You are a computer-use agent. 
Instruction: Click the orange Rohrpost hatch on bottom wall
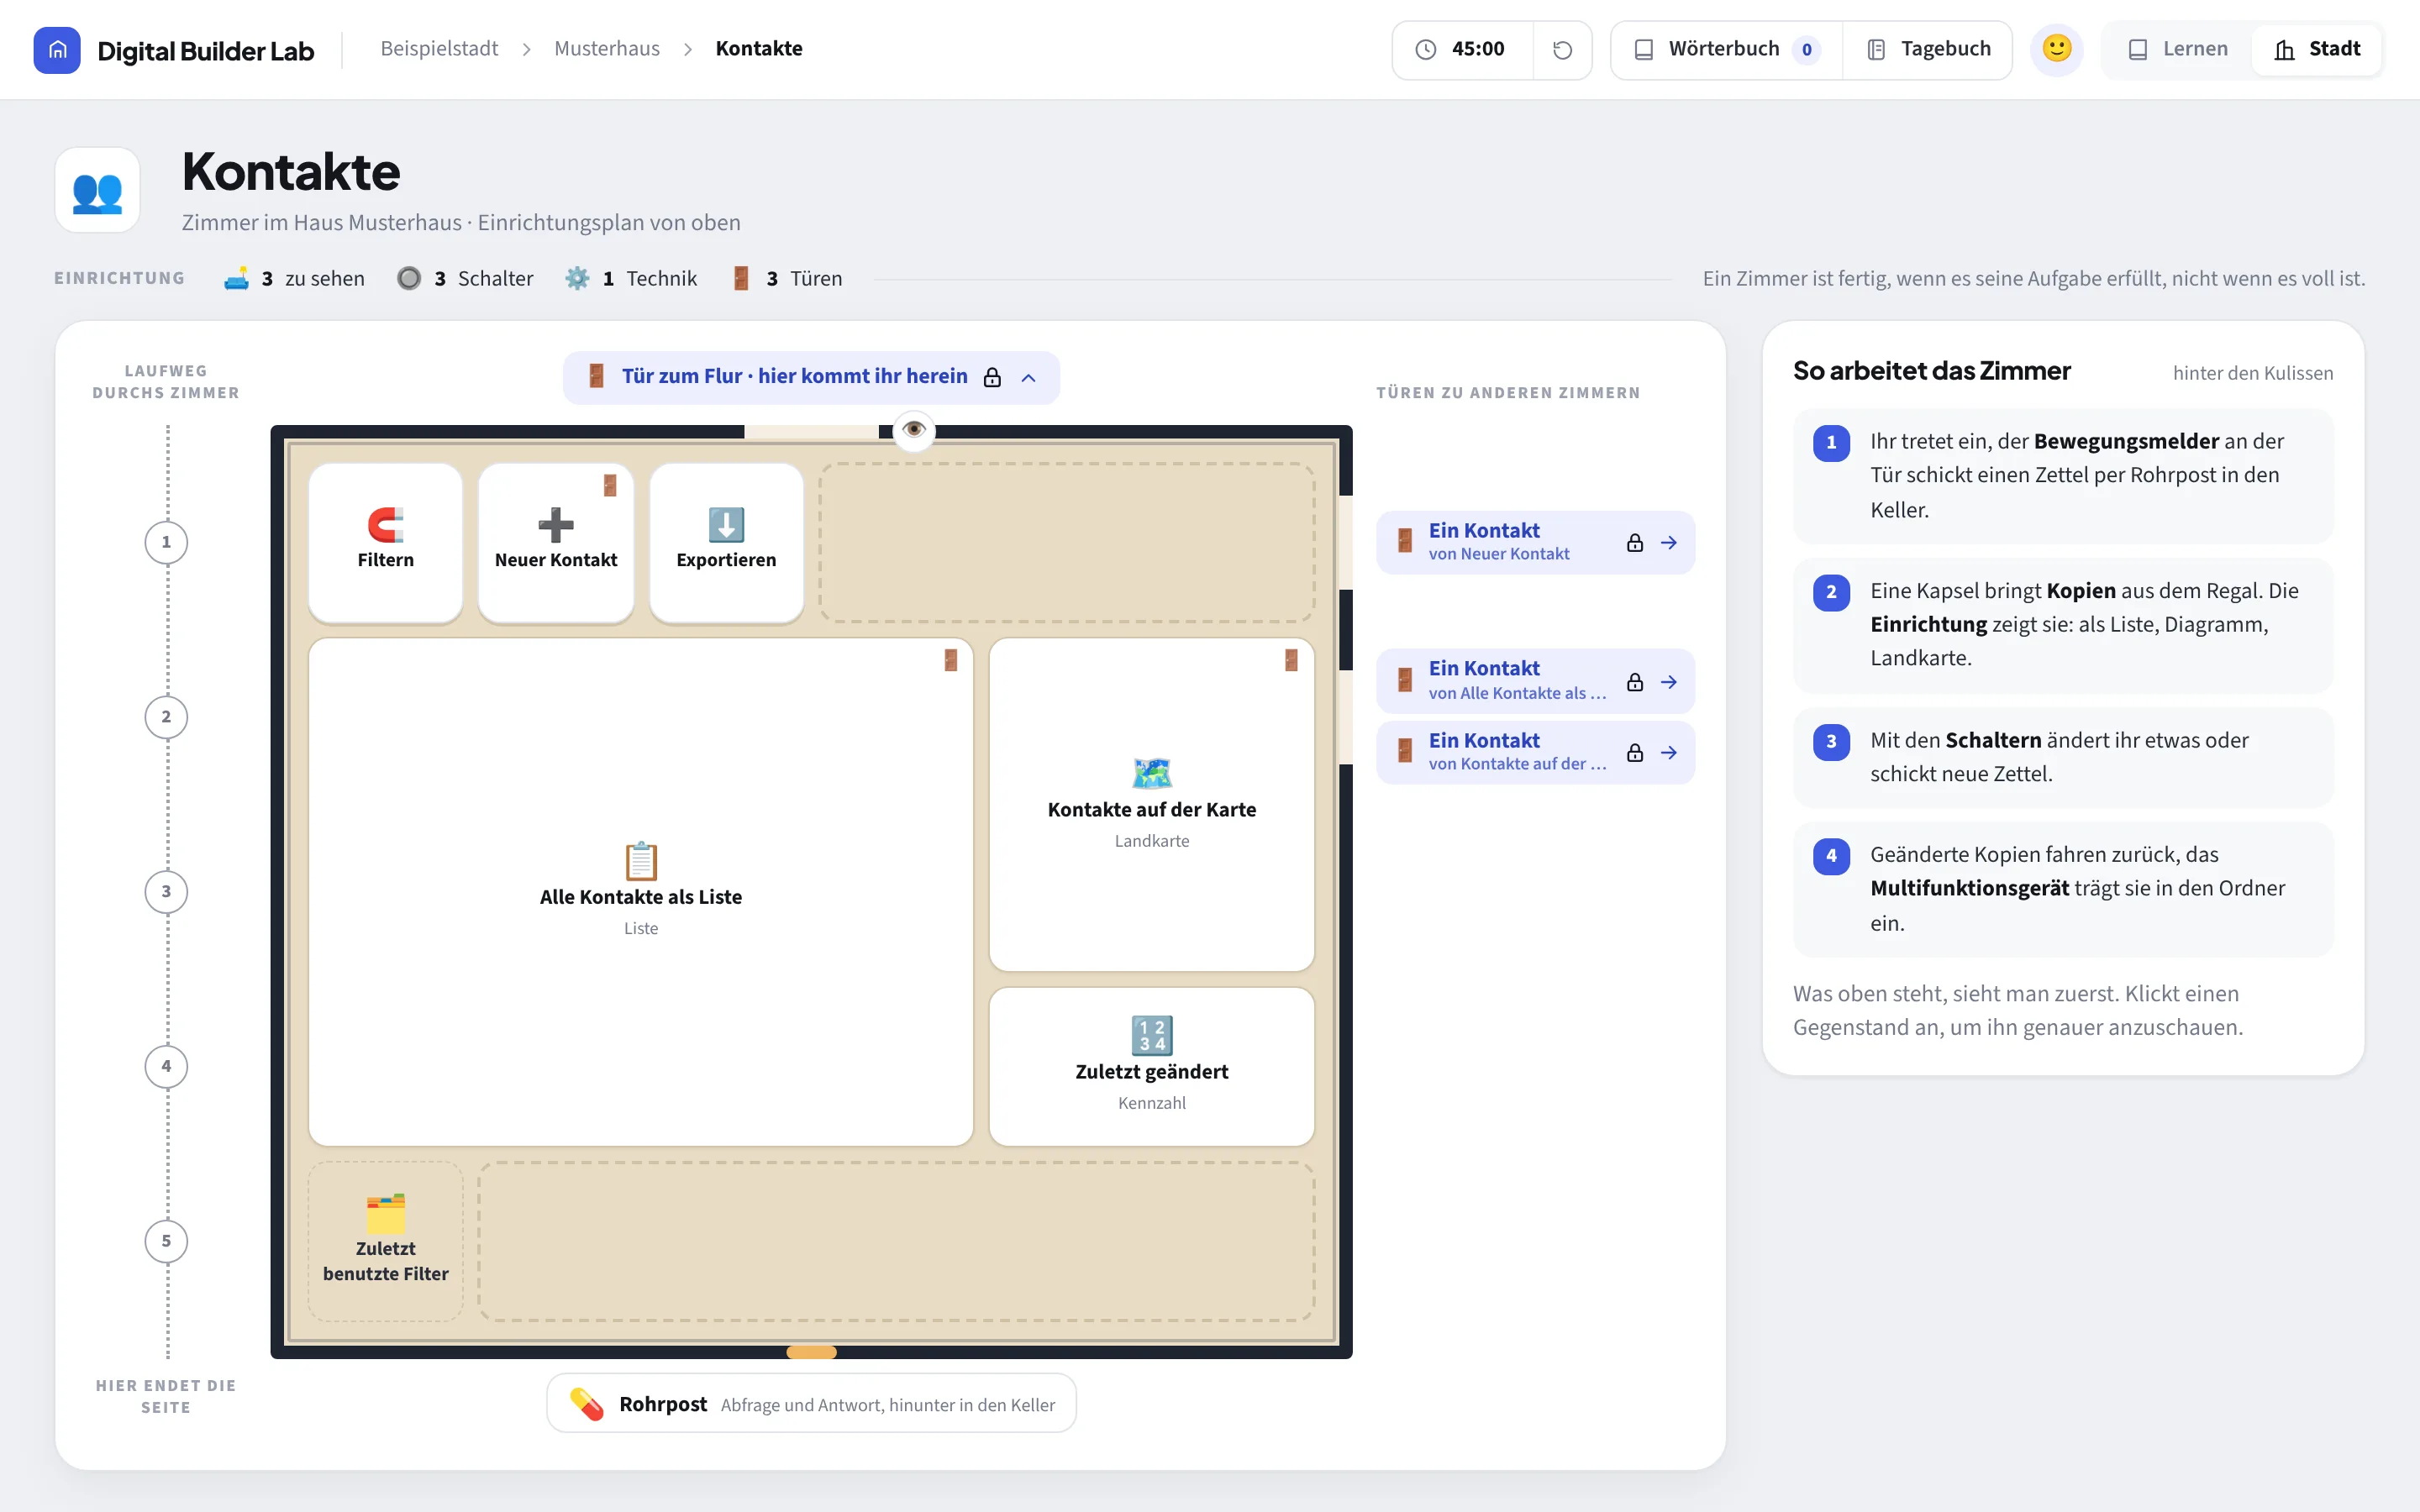(x=811, y=1352)
